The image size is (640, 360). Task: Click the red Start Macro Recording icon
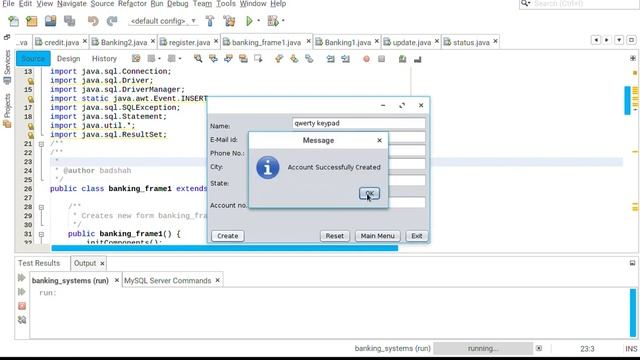point(366,59)
